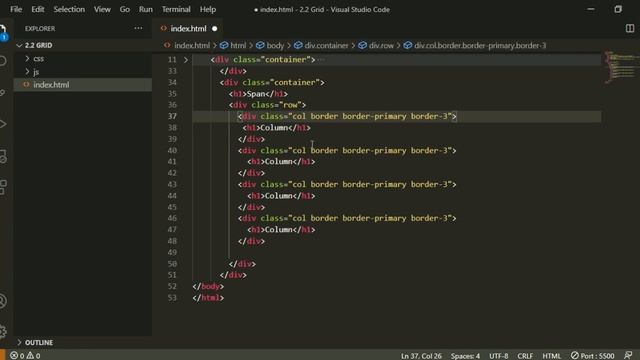Open the Selection menu
Viewport: 640px width, 360px height.
pos(69,9)
